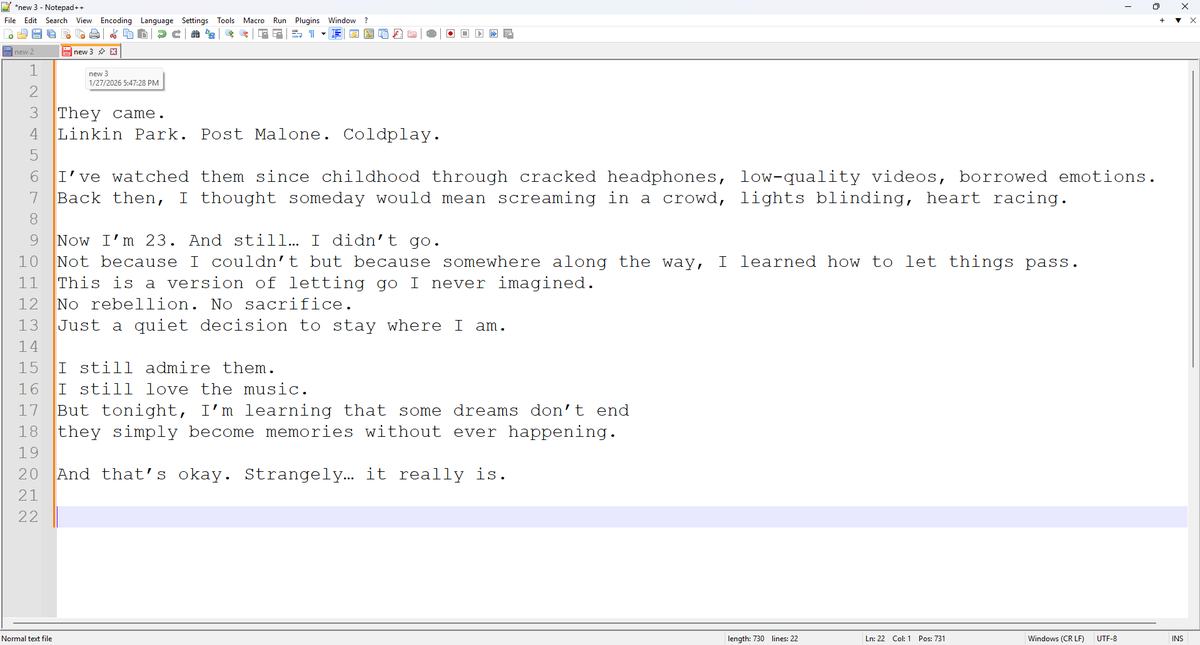The image size is (1200, 645).
Task: Open the Folder as Workspace icon
Action: (412, 34)
